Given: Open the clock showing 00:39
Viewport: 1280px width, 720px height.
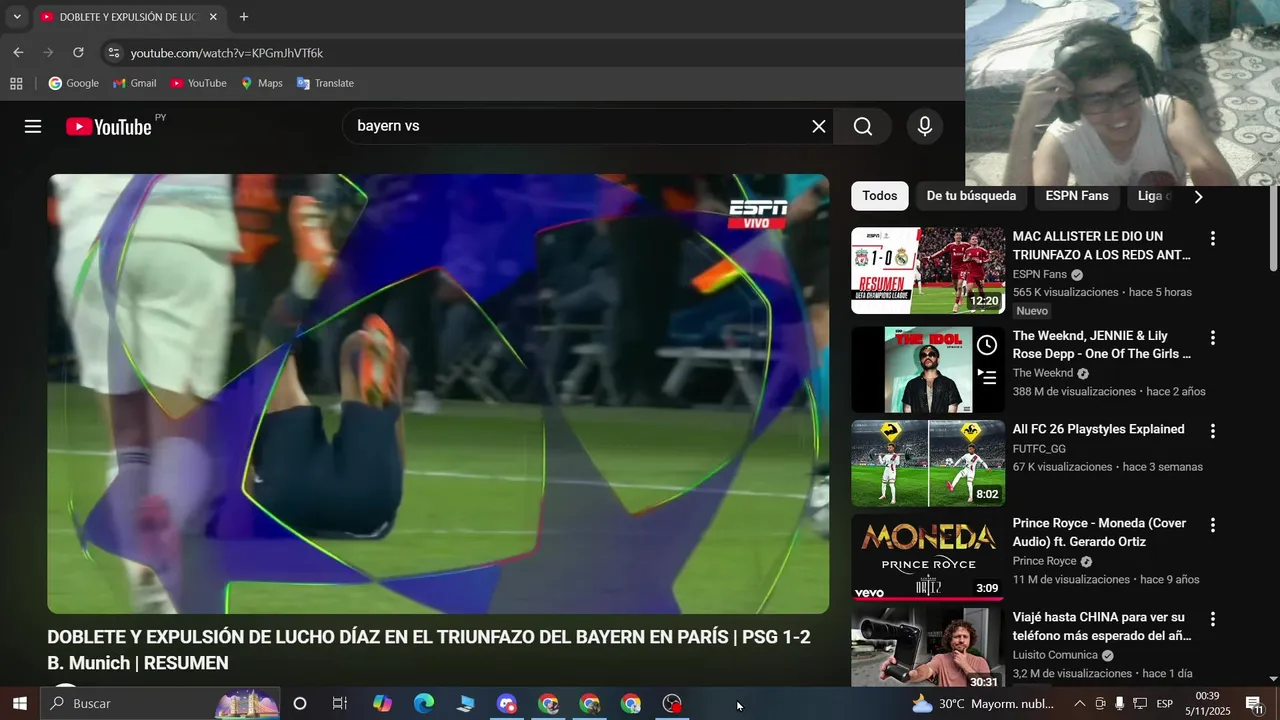Looking at the screenshot, I should 1207,704.
